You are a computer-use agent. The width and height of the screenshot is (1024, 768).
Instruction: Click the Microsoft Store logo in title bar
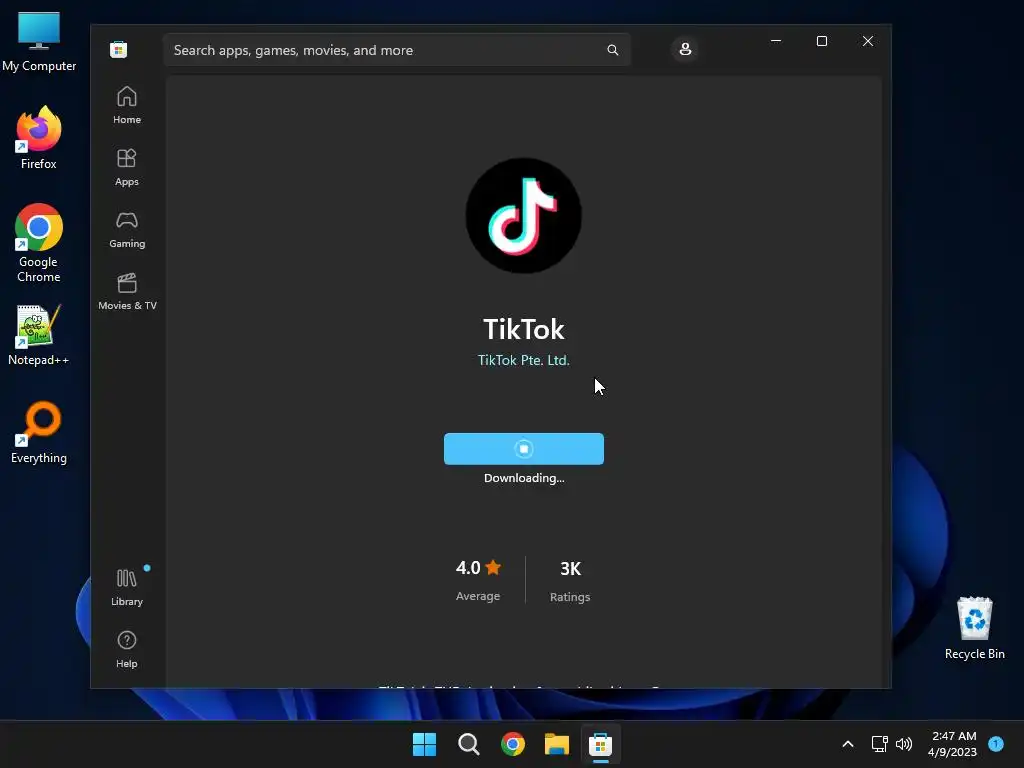tap(118, 50)
